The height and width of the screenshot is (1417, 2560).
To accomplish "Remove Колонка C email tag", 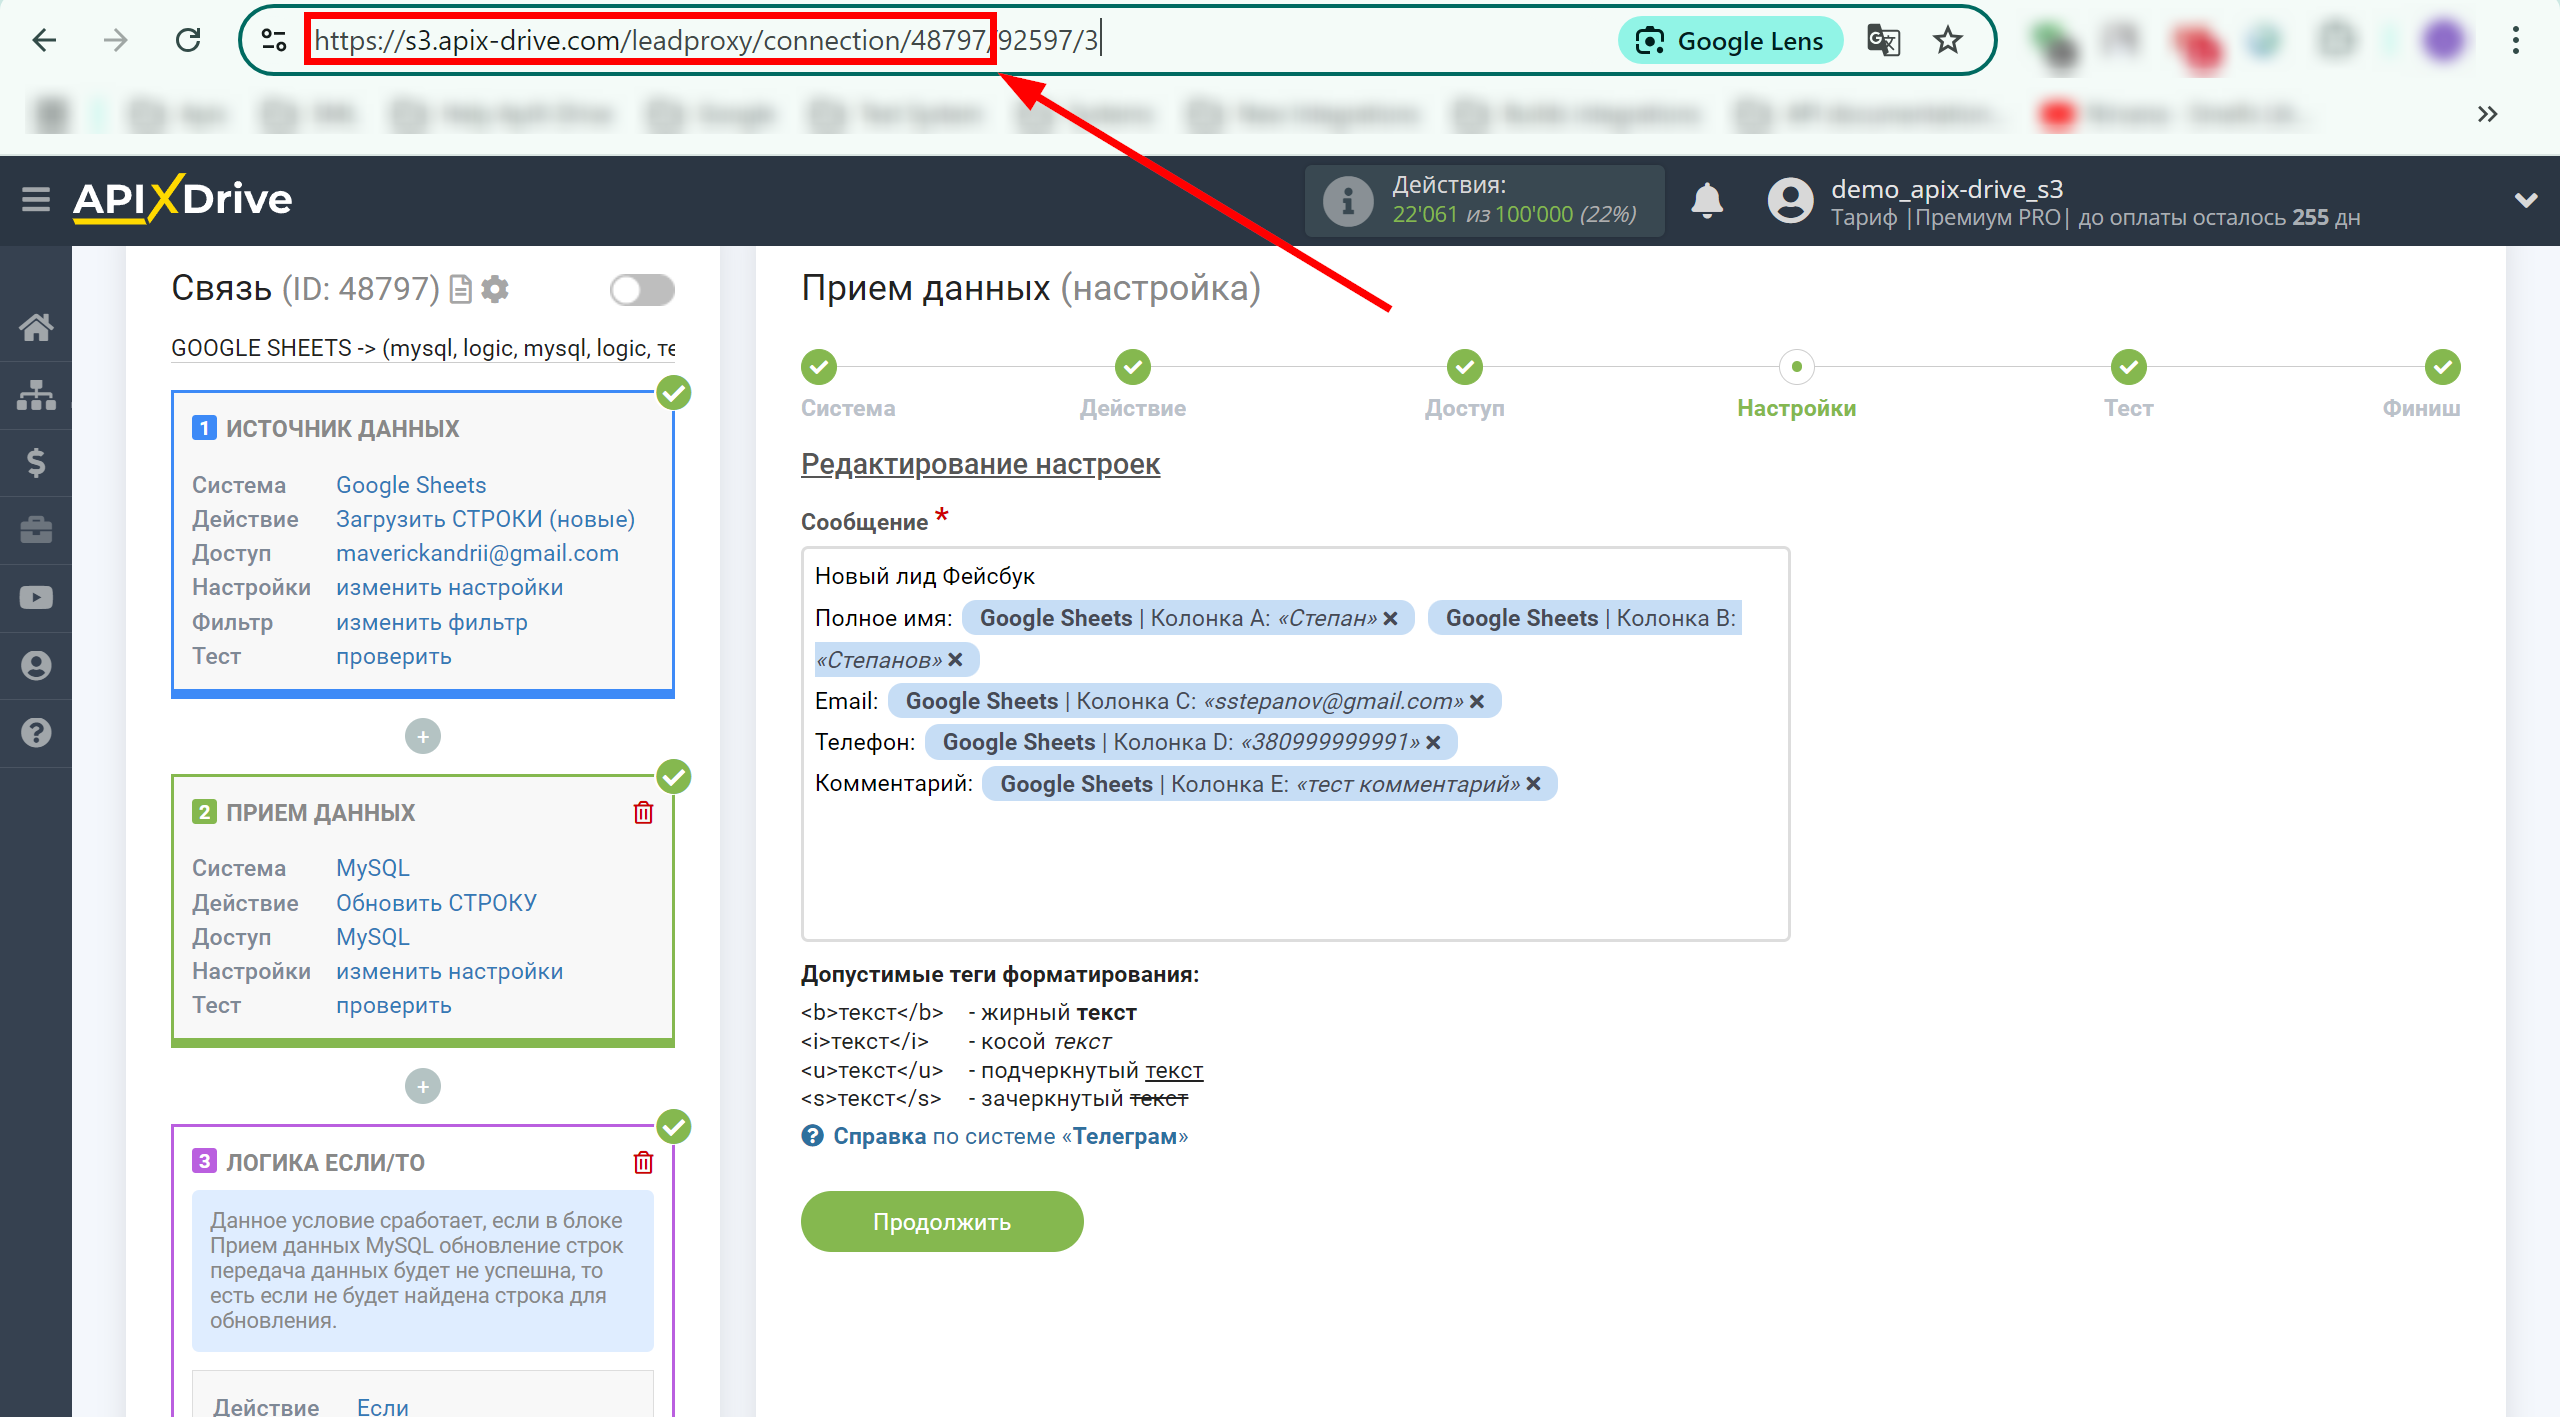I will pyautogui.click(x=1477, y=702).
